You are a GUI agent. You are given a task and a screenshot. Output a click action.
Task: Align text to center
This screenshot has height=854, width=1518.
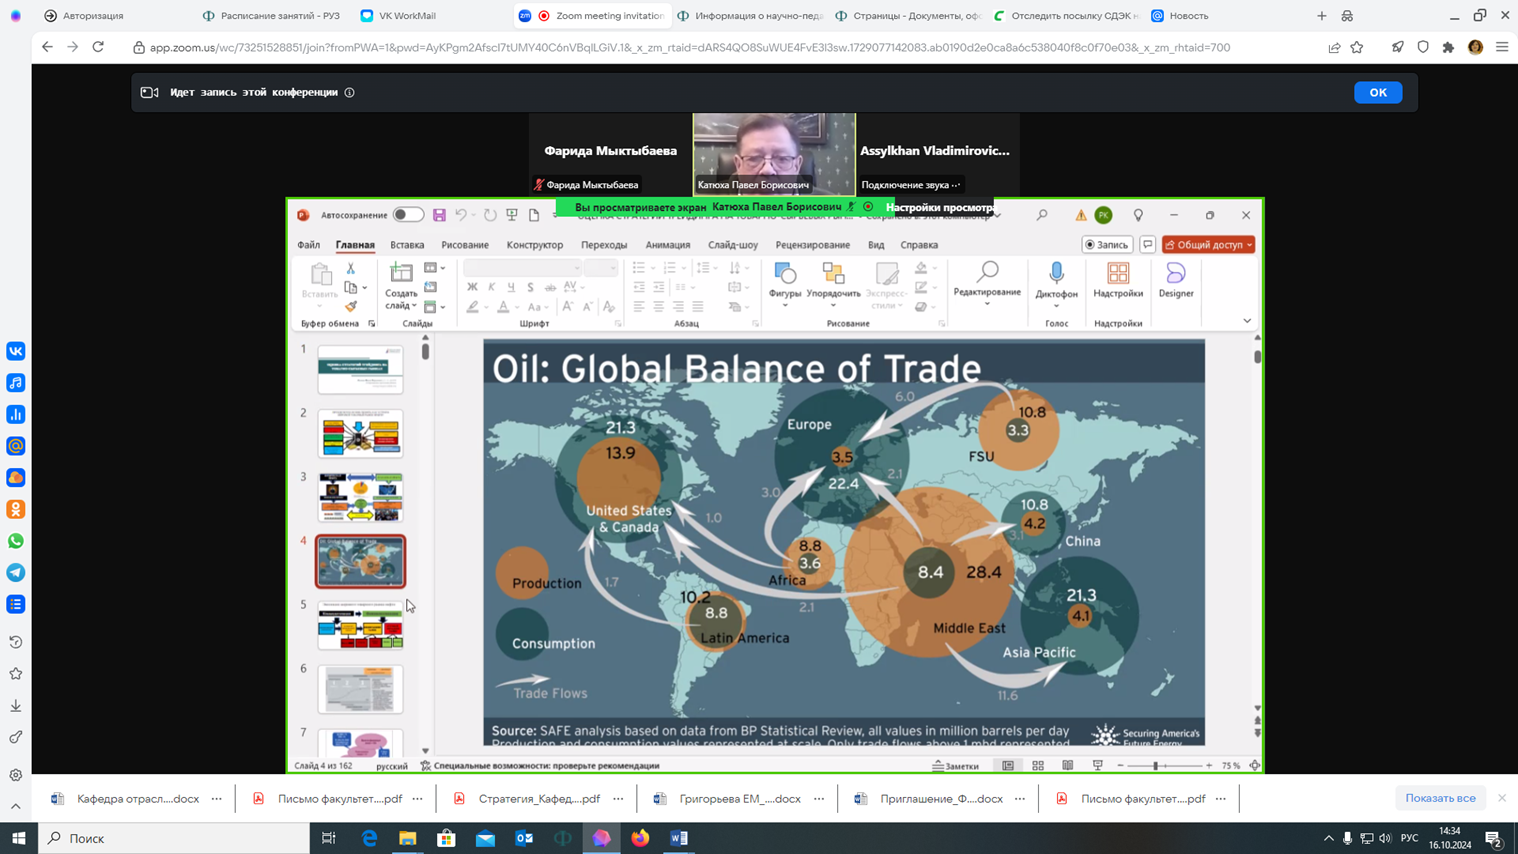pos(659,307)
